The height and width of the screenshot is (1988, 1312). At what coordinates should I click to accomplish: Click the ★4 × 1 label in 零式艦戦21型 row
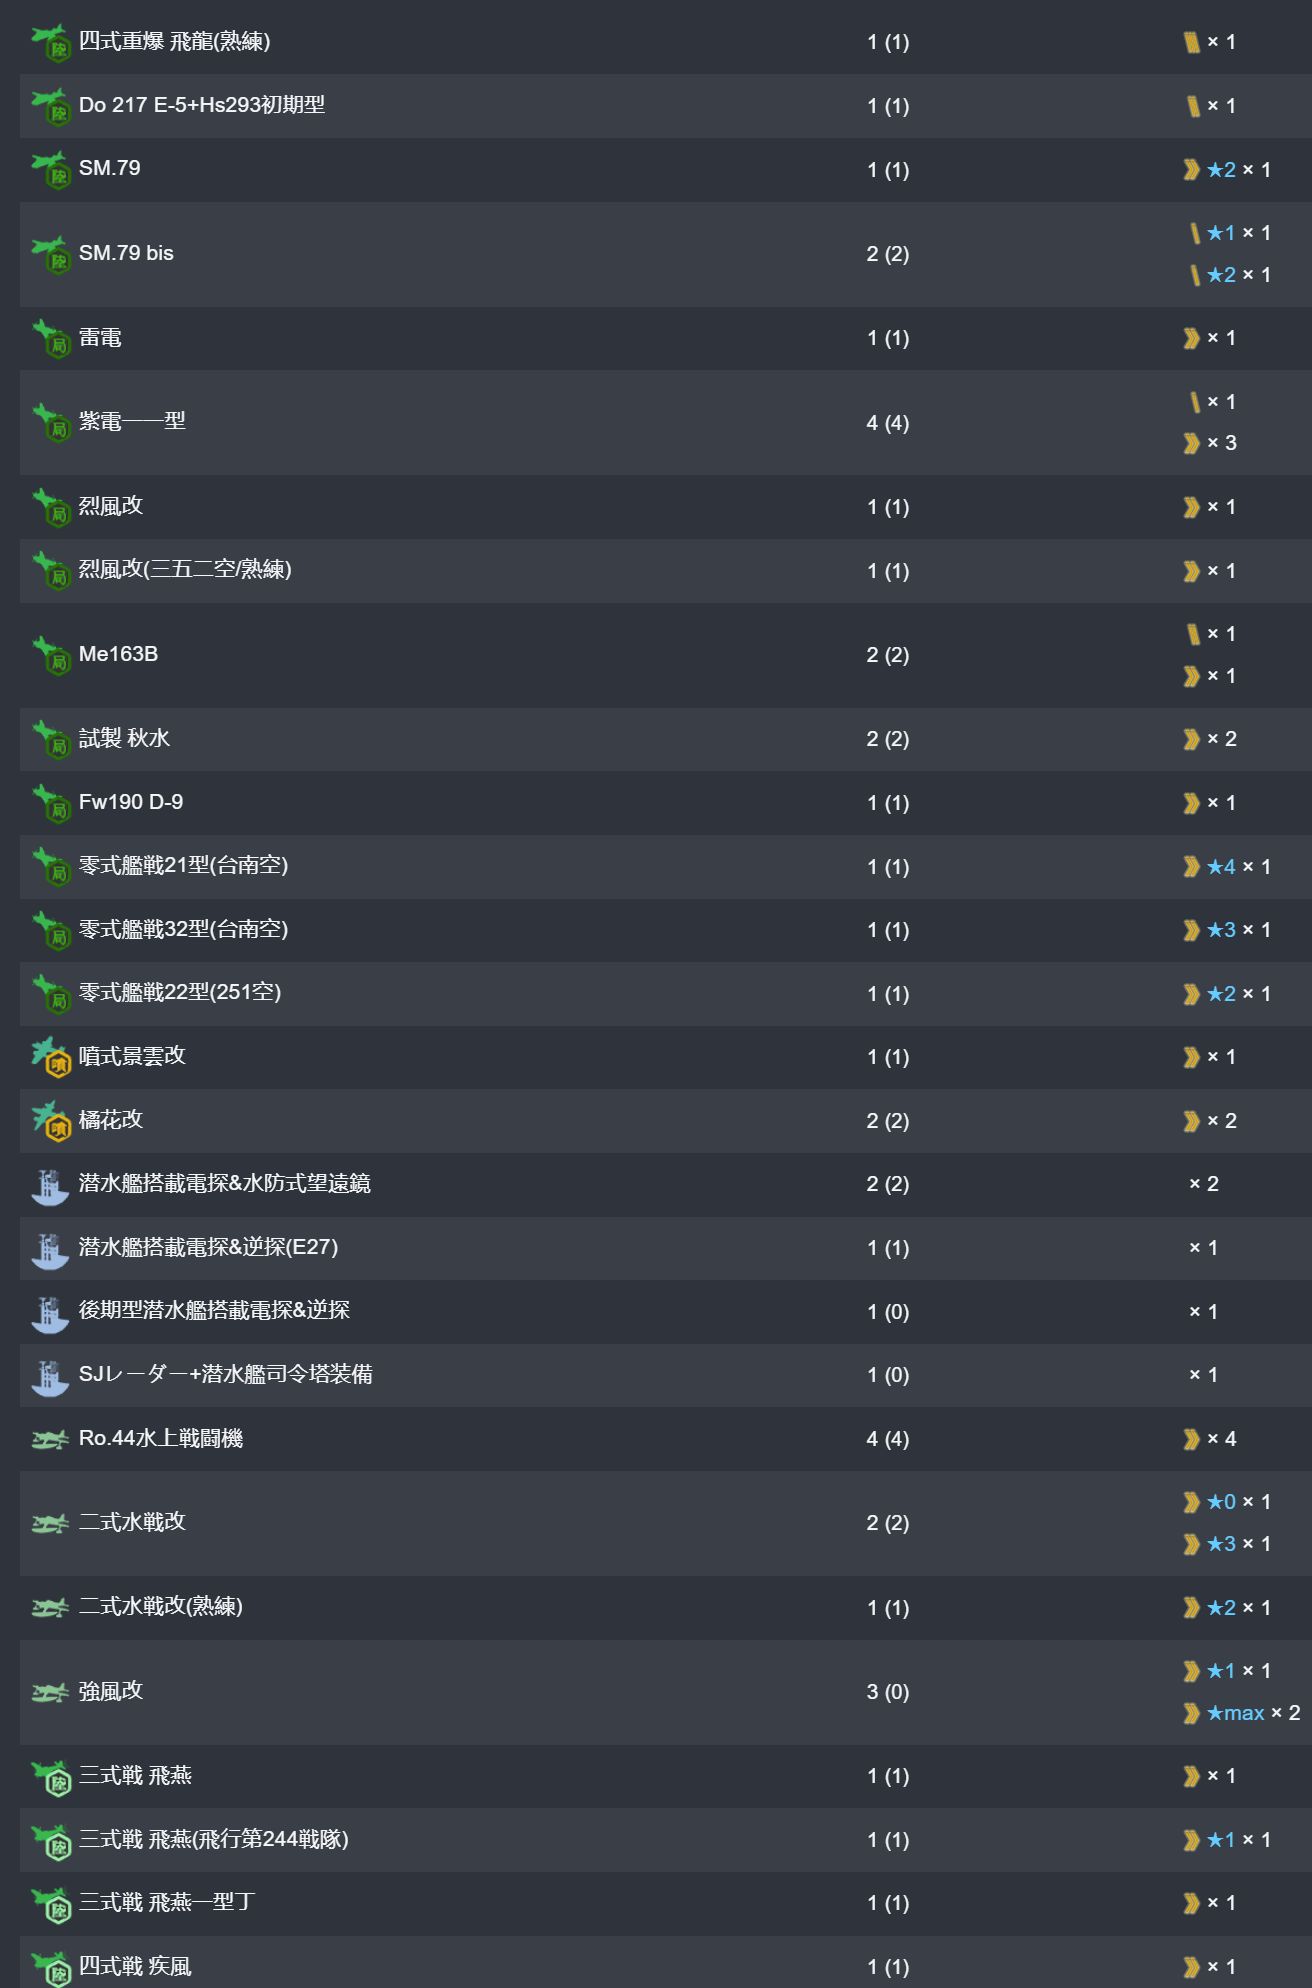[x=1237, y=867]
